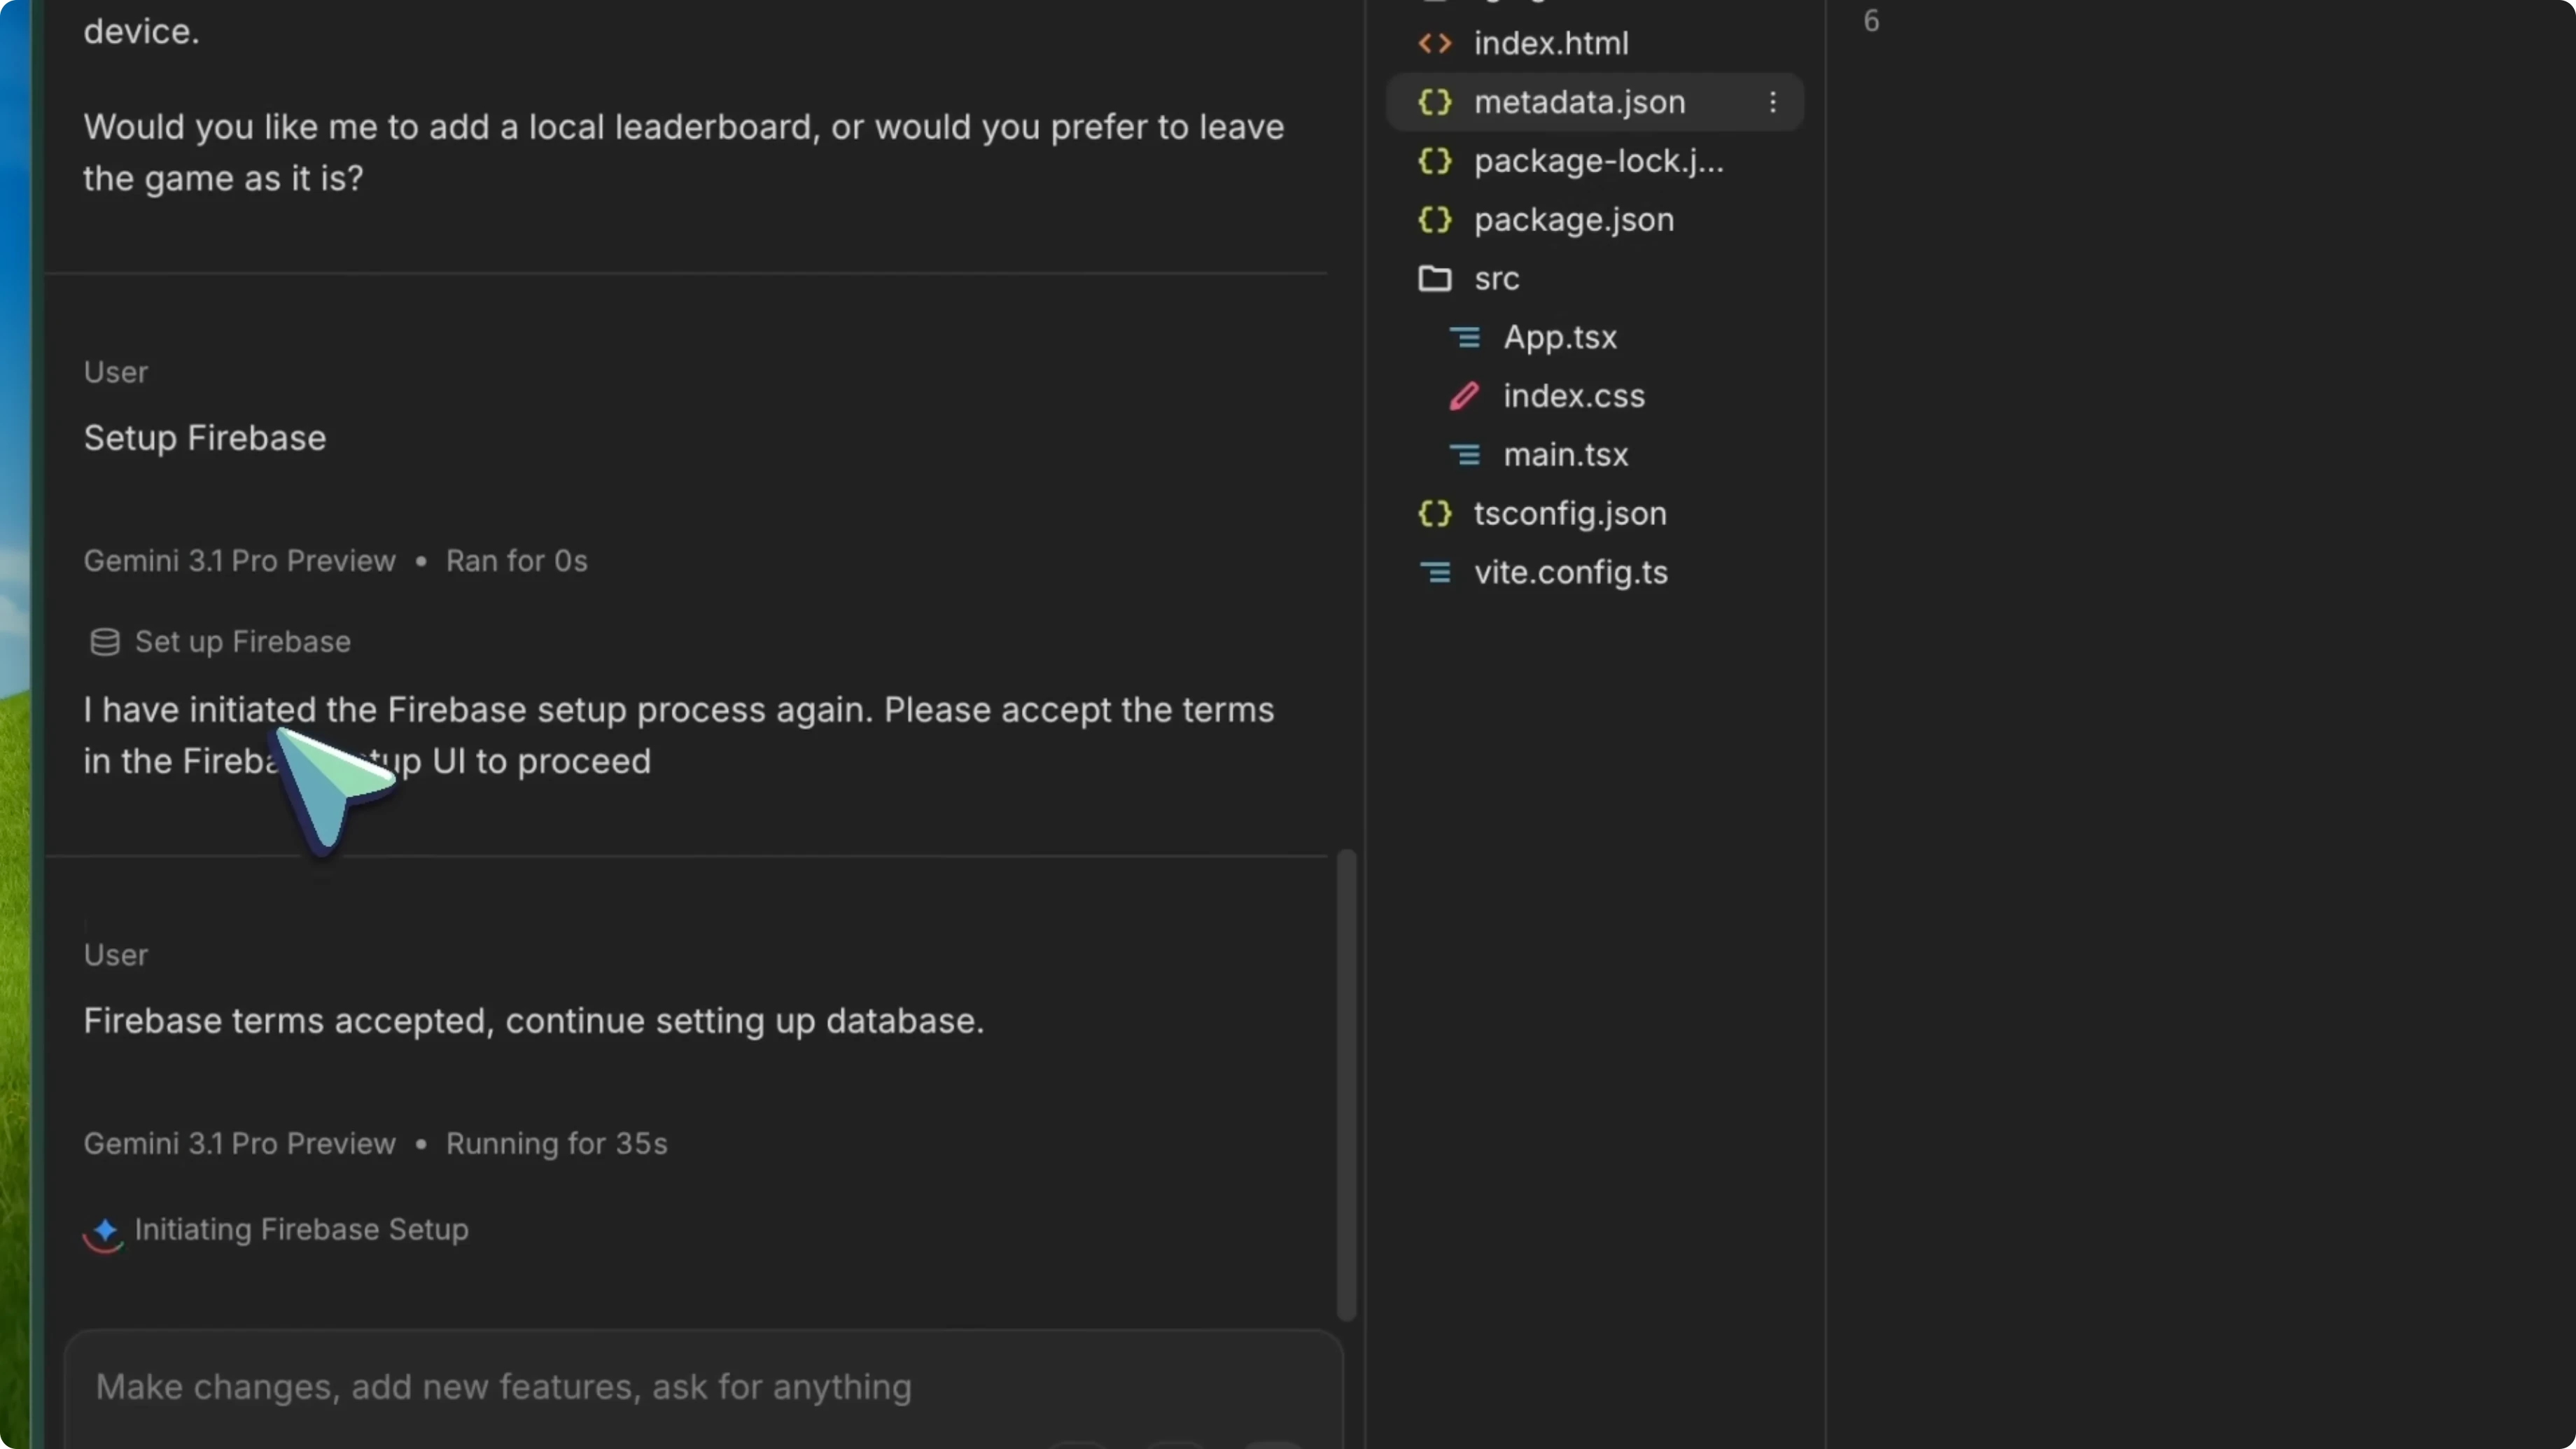Image resolution: width=2576 pixels, height=1449 pixels.
Task: Click the file icon beside vite.config.ts
Action: (1436, 572)
